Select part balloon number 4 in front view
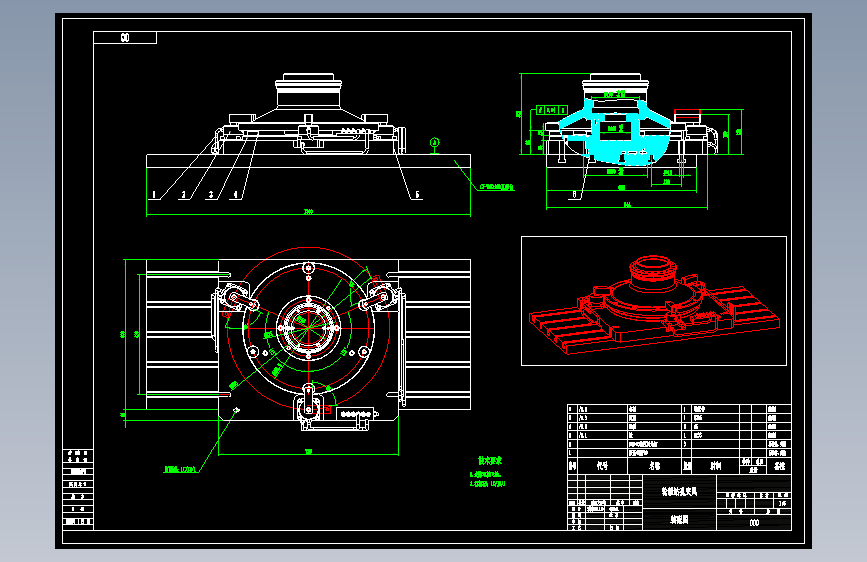 coord(236,194)
